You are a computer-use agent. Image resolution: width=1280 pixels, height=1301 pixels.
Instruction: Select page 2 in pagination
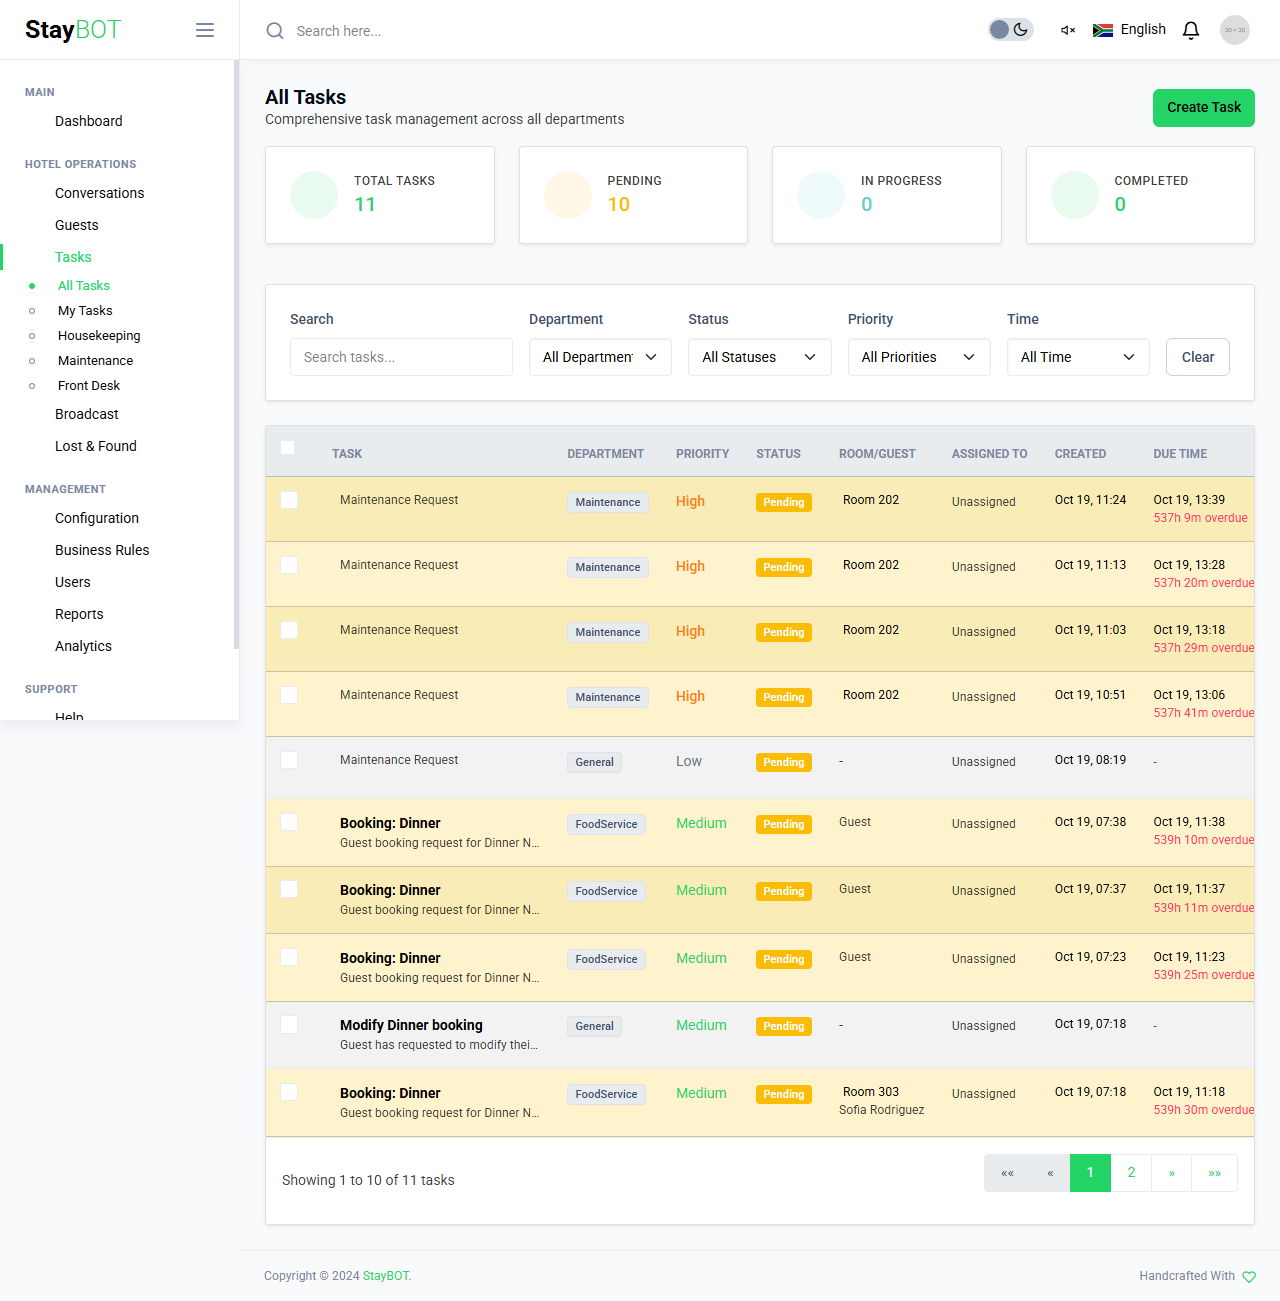click(1131, 1172)
